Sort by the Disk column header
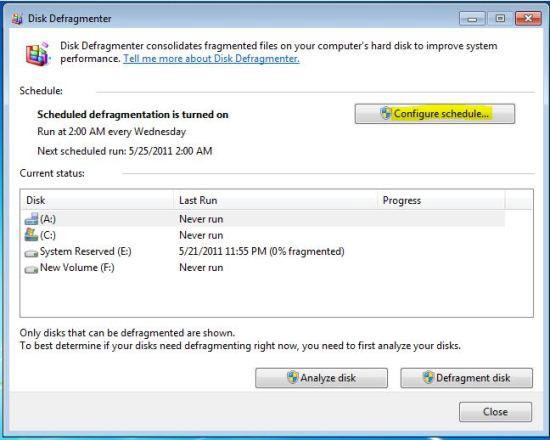 coord(97,200)
